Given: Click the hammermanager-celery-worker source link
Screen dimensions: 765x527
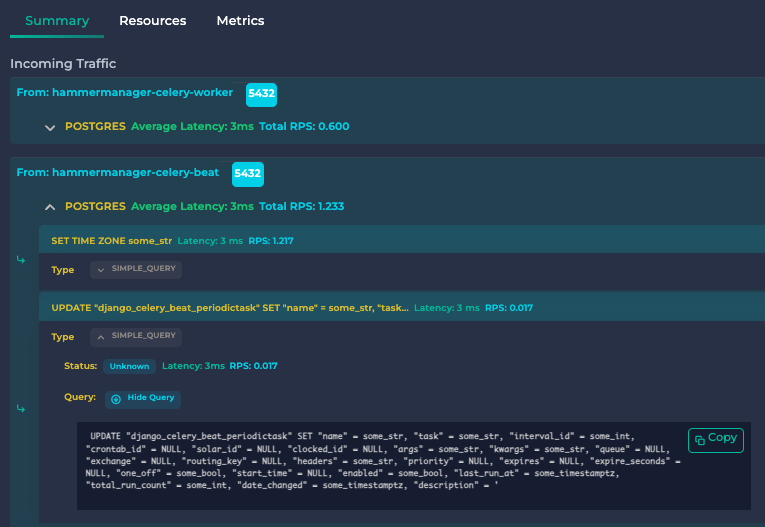Looking at the screenshot, I should [x=124, y=92].
